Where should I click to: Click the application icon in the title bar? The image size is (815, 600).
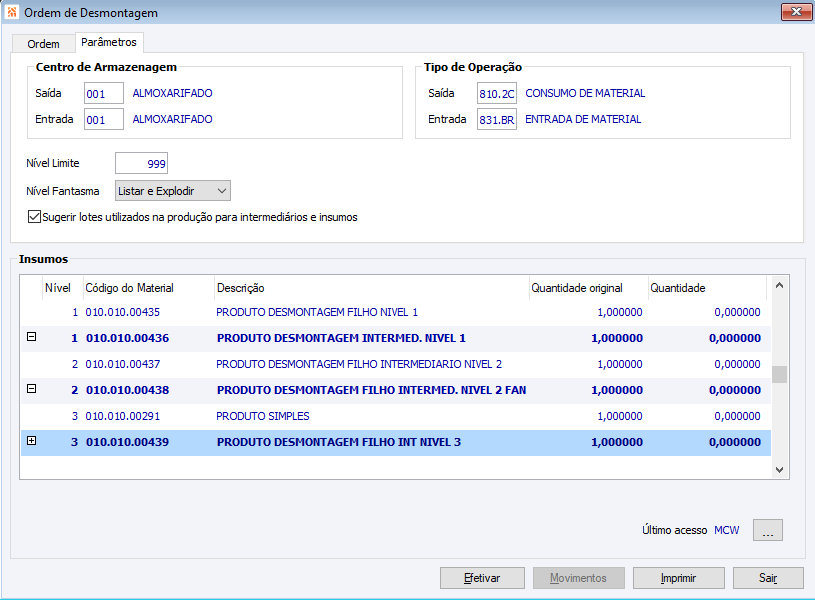pyautogui.click(x=11, y=12)
